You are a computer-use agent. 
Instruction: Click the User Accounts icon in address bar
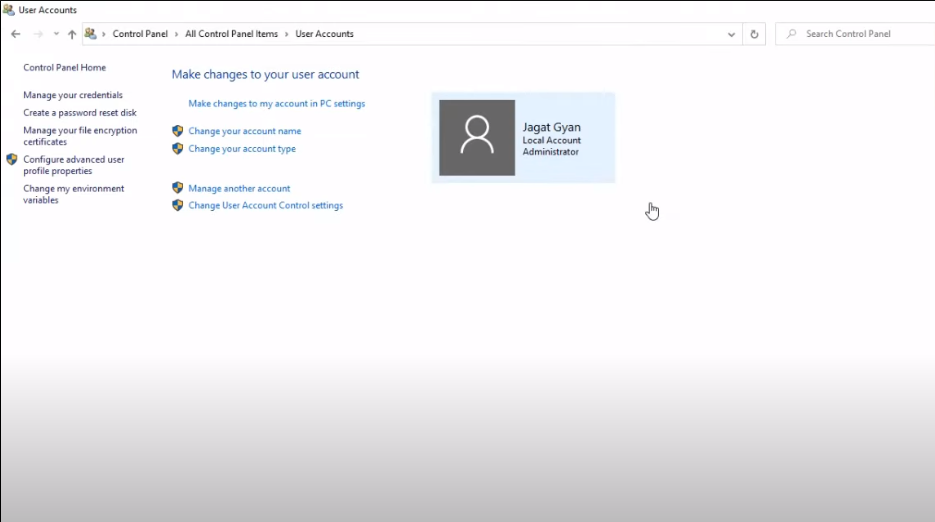90,33
